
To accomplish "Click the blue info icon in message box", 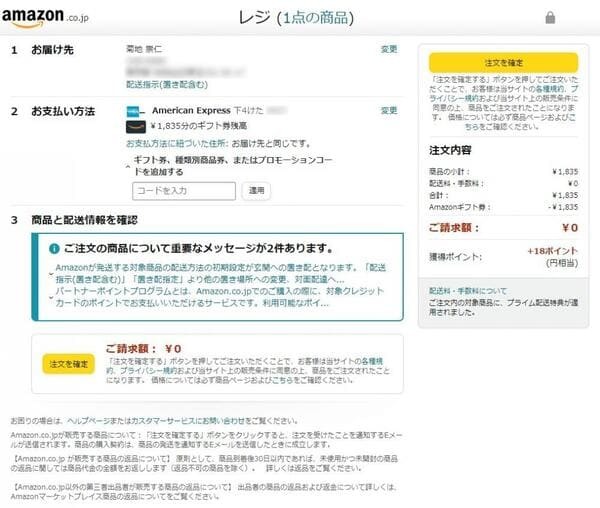I will [x=54, y=249].
